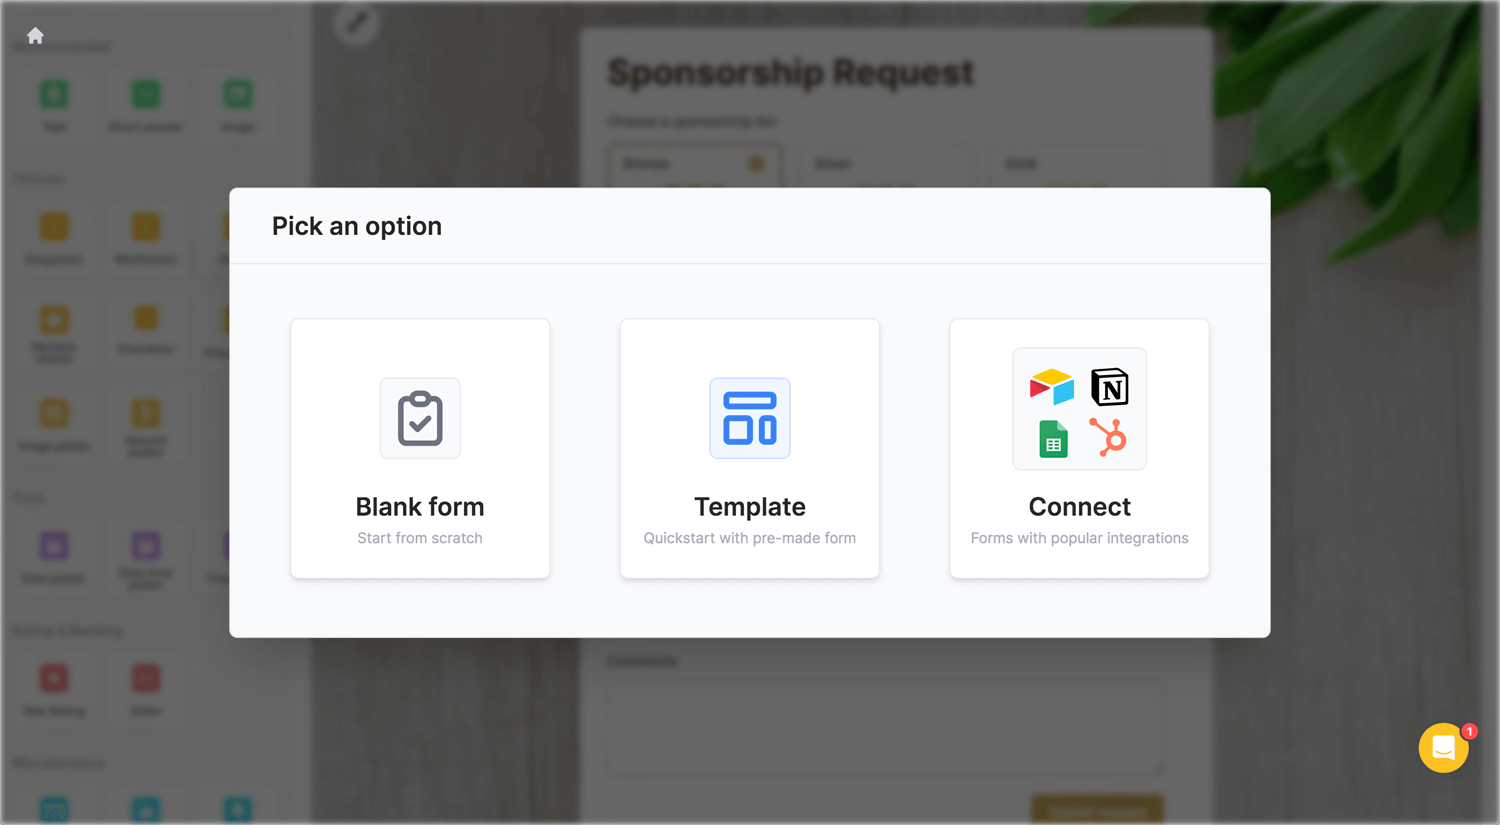Open the yellow chat support widget
1500x825 pixels.
point(1443,748)
